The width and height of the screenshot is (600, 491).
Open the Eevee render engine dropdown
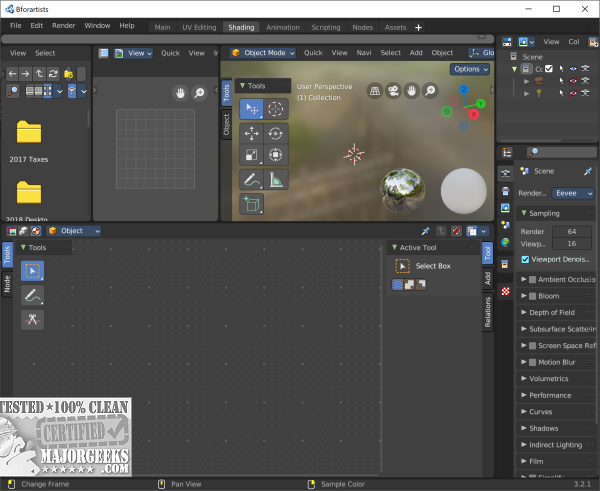(574, 193)
